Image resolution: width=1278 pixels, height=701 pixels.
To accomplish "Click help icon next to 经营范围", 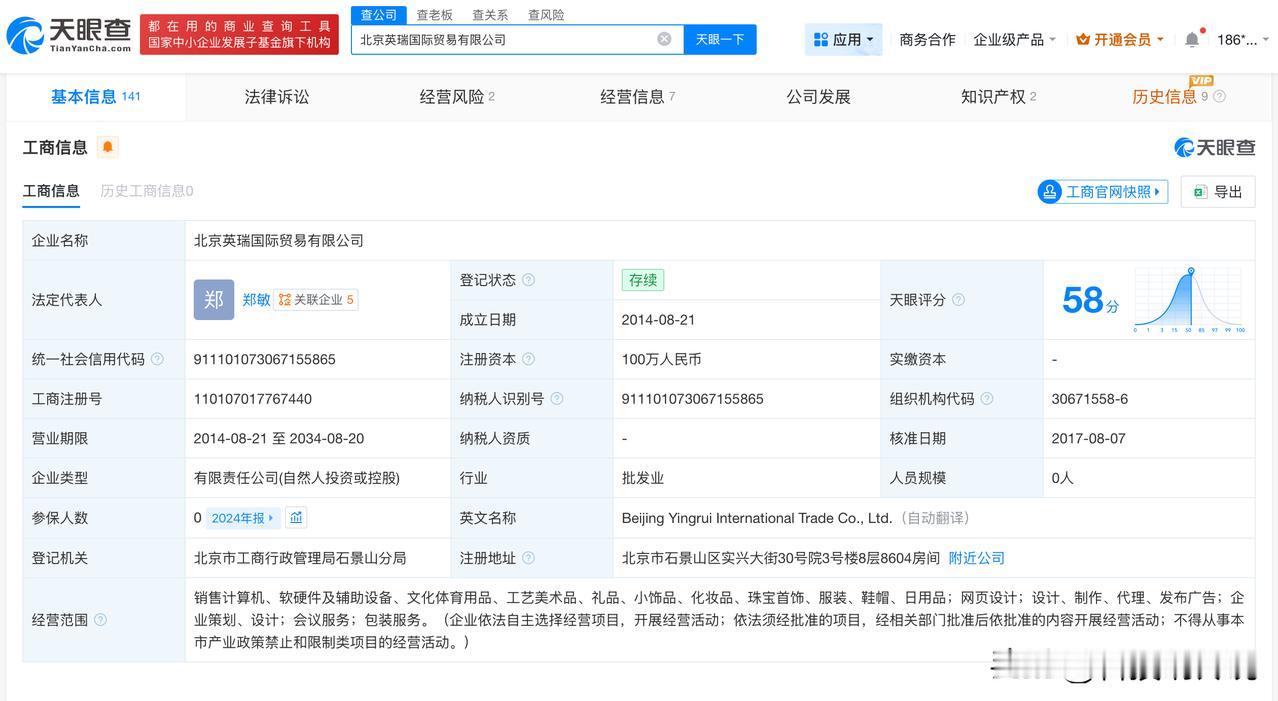I will coord(100,620).
